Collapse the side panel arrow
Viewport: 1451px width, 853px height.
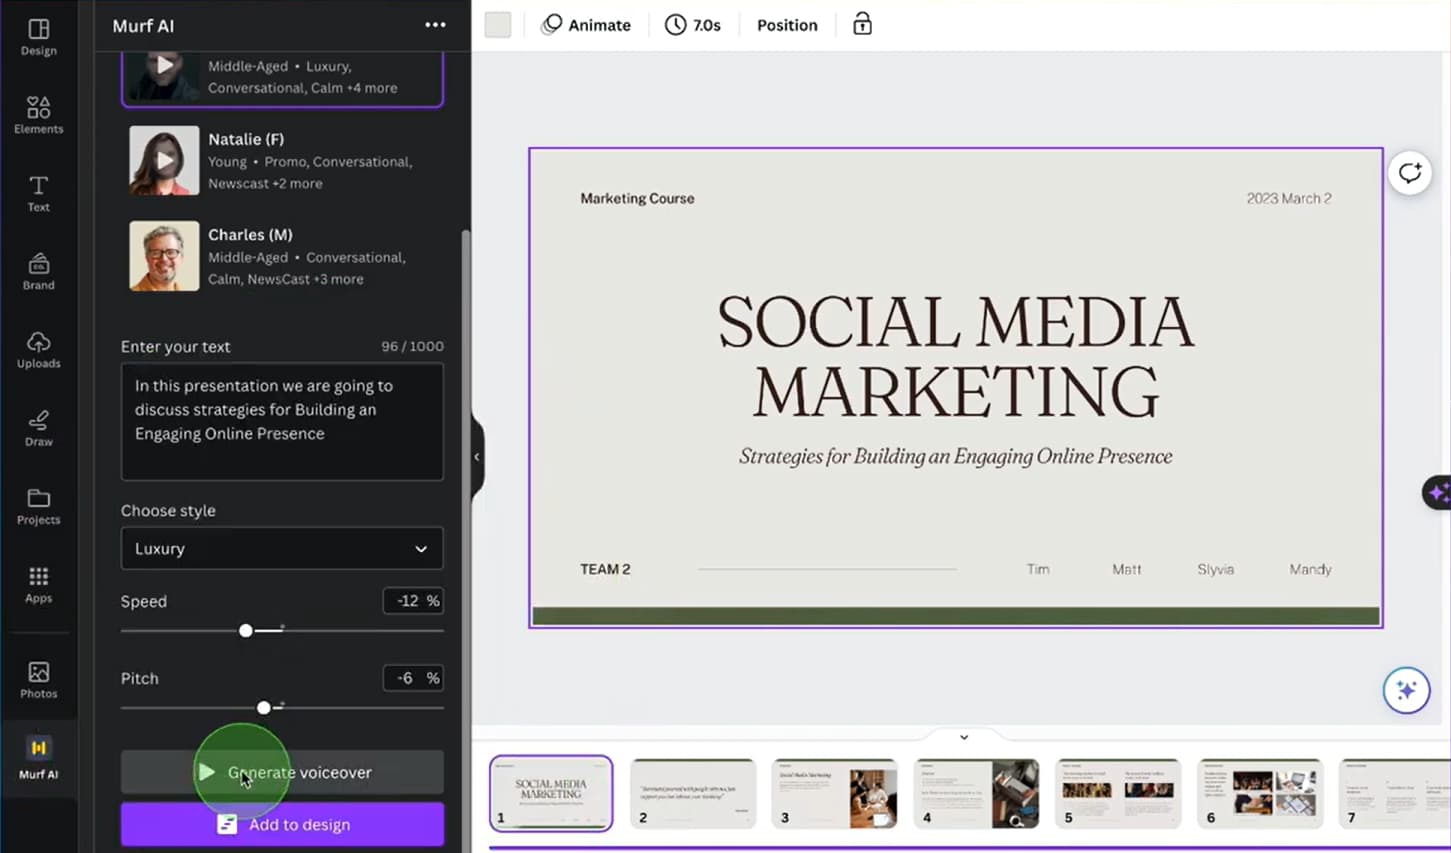[x=477, y=457]
